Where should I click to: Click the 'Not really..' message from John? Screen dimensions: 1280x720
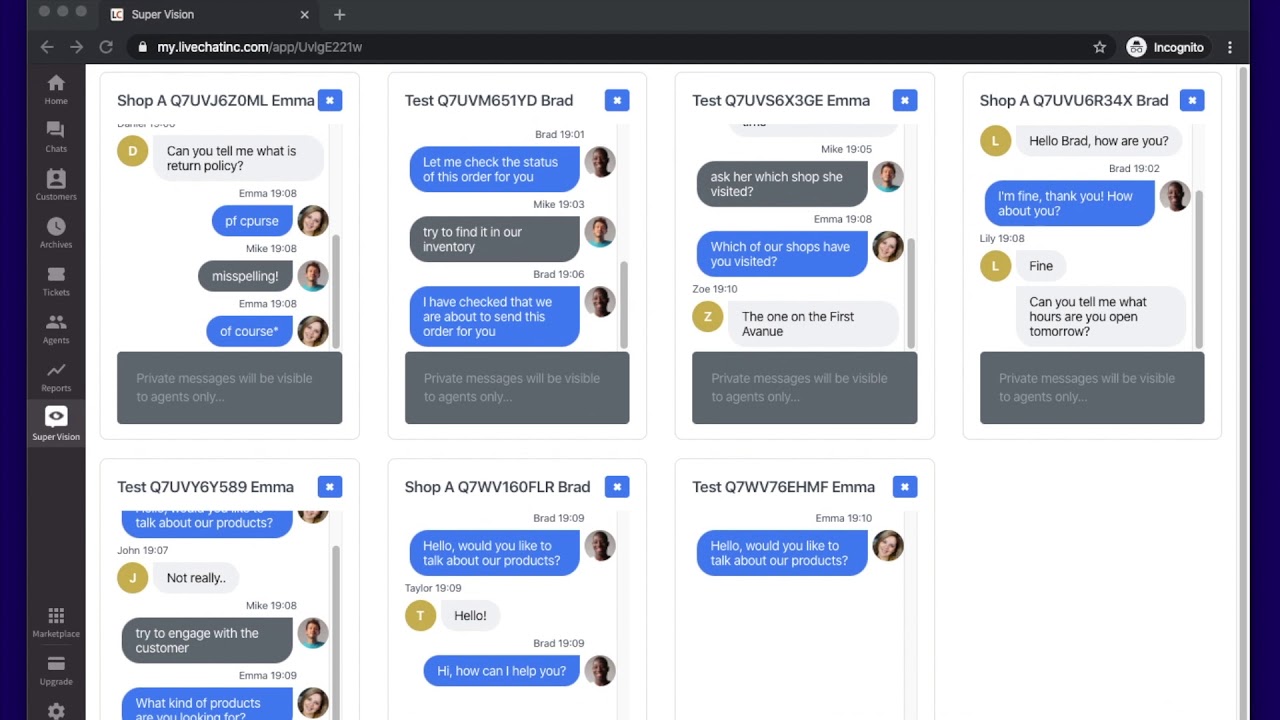point(196,578)
